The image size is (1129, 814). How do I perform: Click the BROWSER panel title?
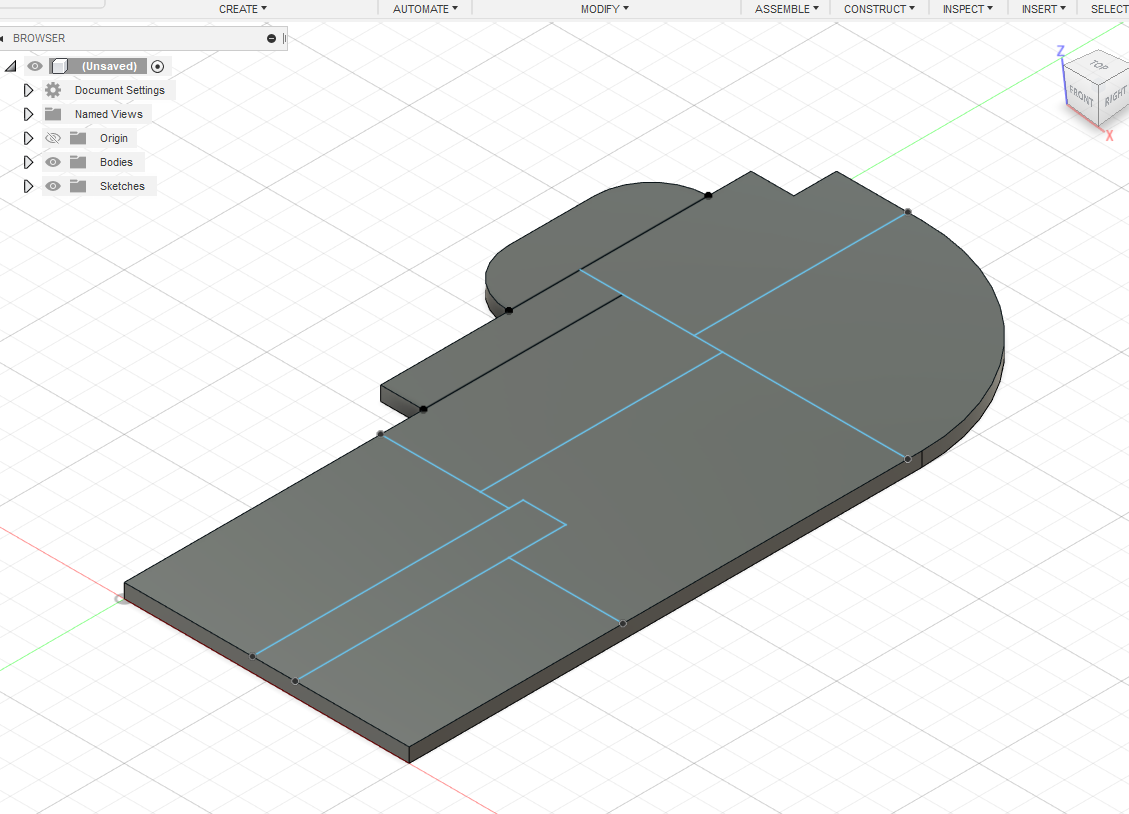(39, 38)
